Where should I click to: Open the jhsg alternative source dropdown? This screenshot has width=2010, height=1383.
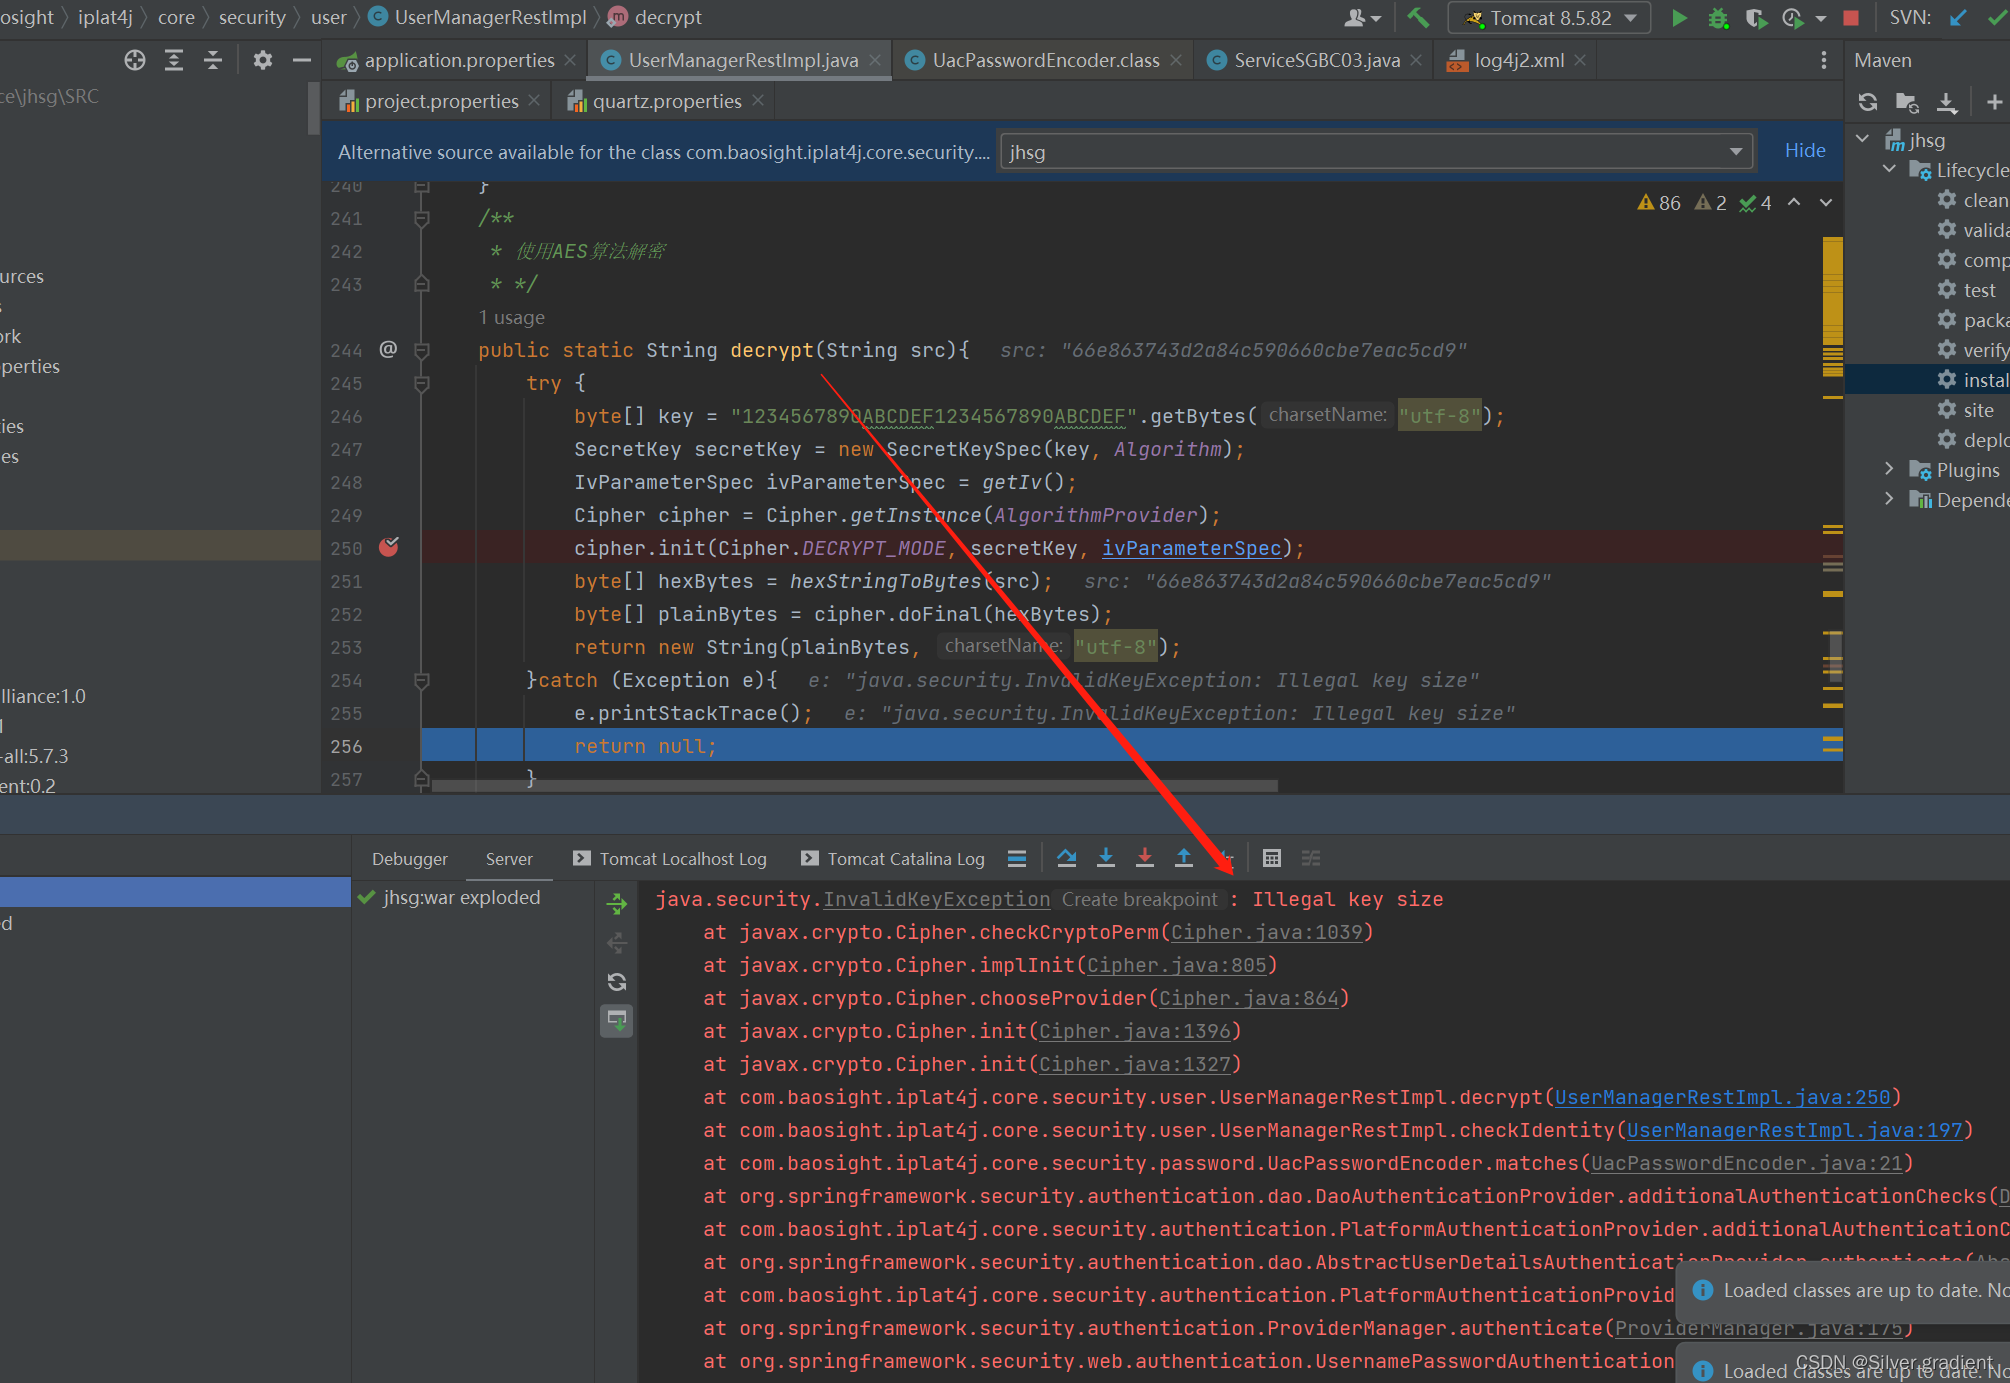tap(1376, 152)
